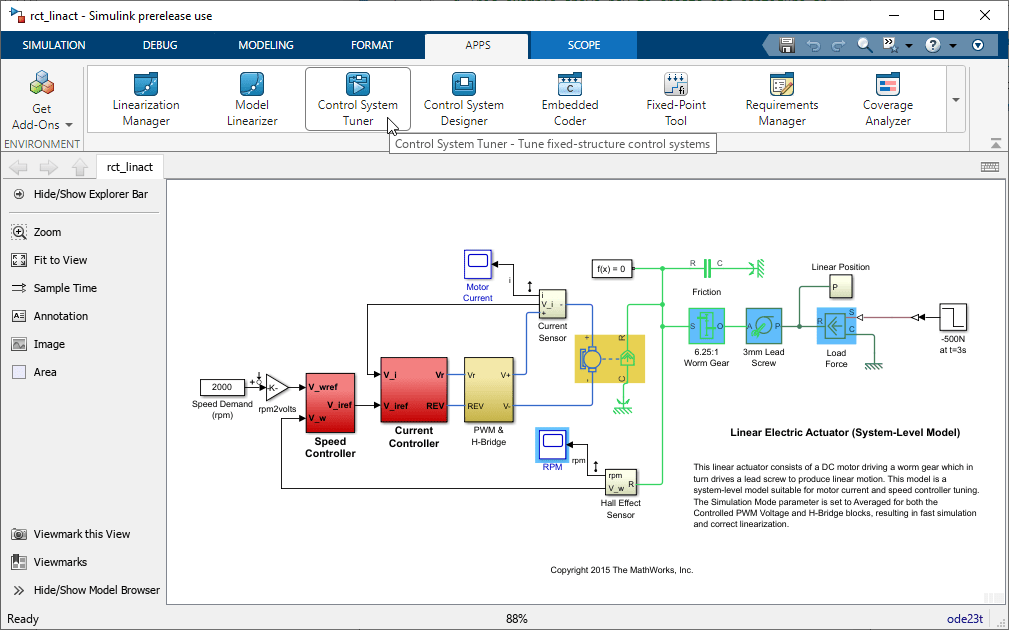Launch the Fixed-Point Tool app
The image size is (1009, 630).
click(676, 99)
